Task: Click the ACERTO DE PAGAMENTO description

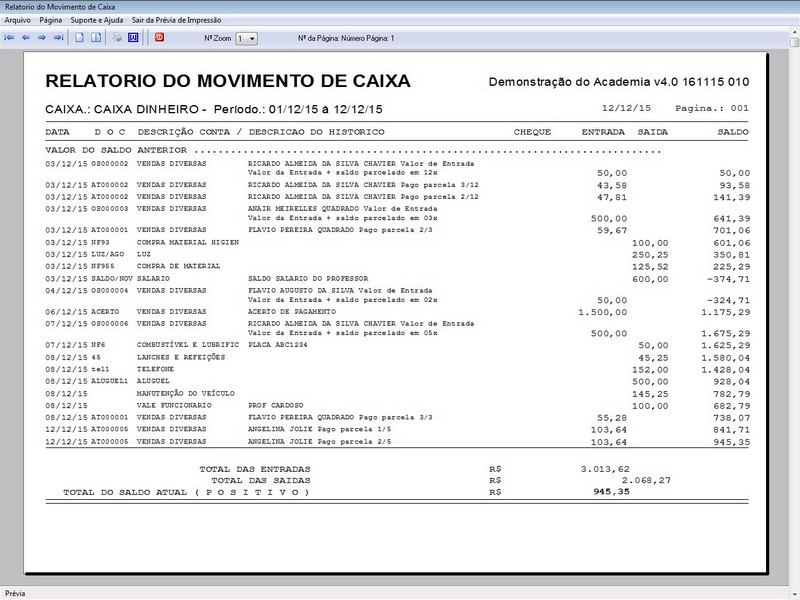Action: coord(292,312)
